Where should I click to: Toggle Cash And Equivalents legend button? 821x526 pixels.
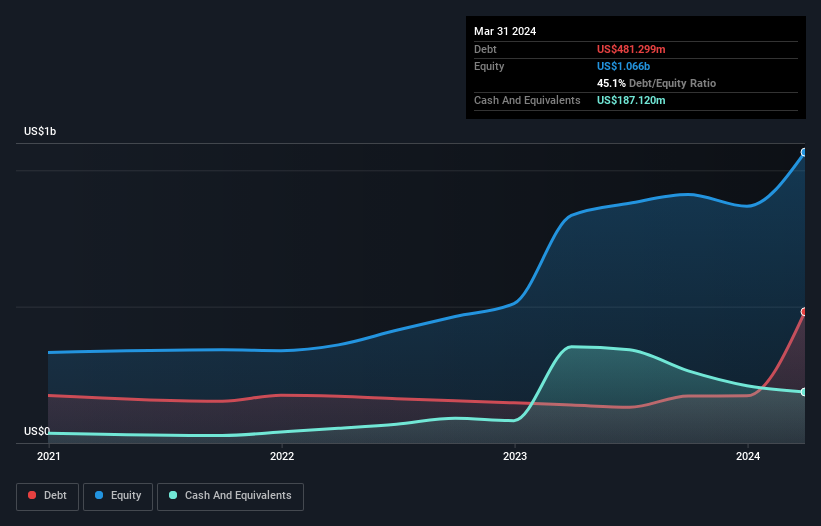(230, 496)
